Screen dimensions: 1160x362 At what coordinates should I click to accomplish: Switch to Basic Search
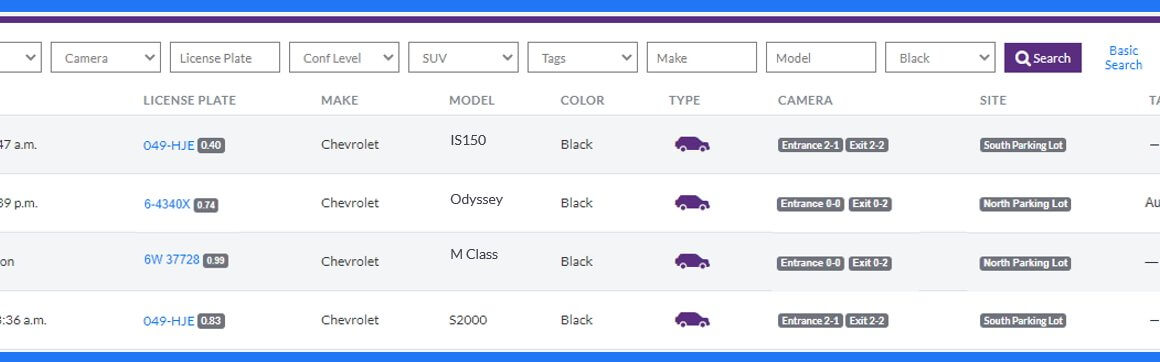[x=1123, y=58]
